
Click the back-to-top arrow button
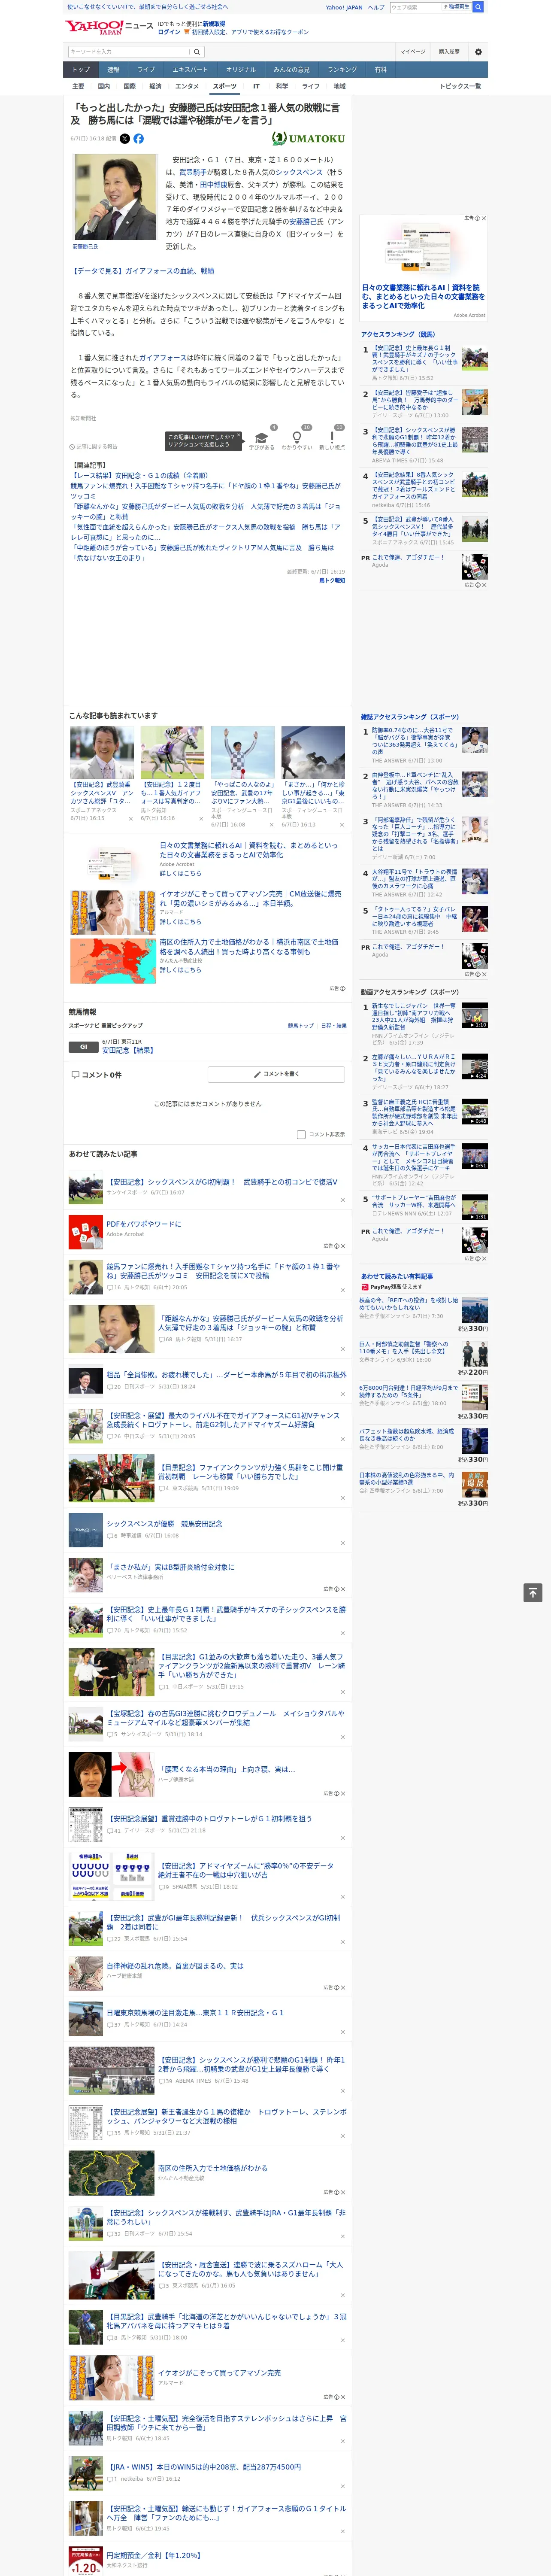533,1593
